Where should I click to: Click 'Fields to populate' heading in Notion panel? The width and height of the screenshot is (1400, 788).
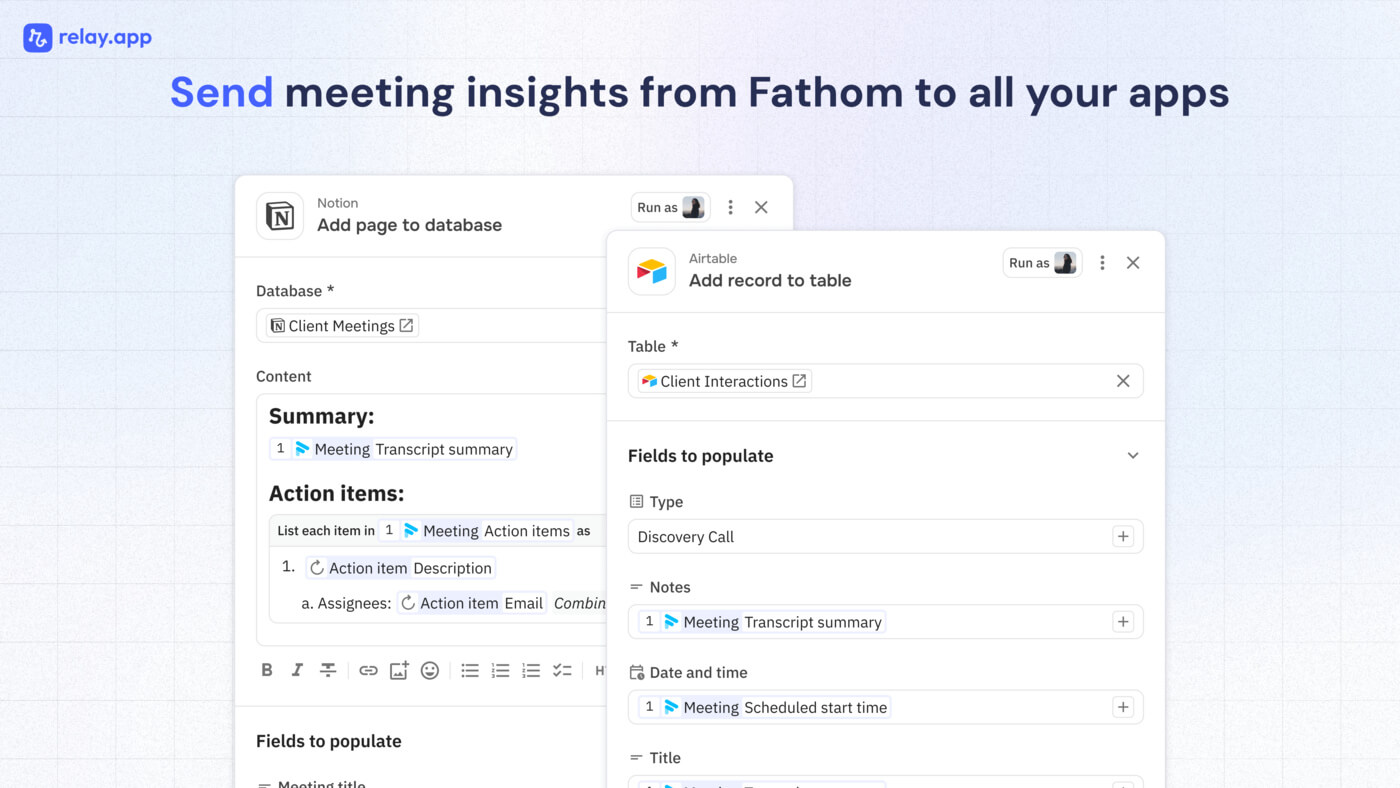329,741
